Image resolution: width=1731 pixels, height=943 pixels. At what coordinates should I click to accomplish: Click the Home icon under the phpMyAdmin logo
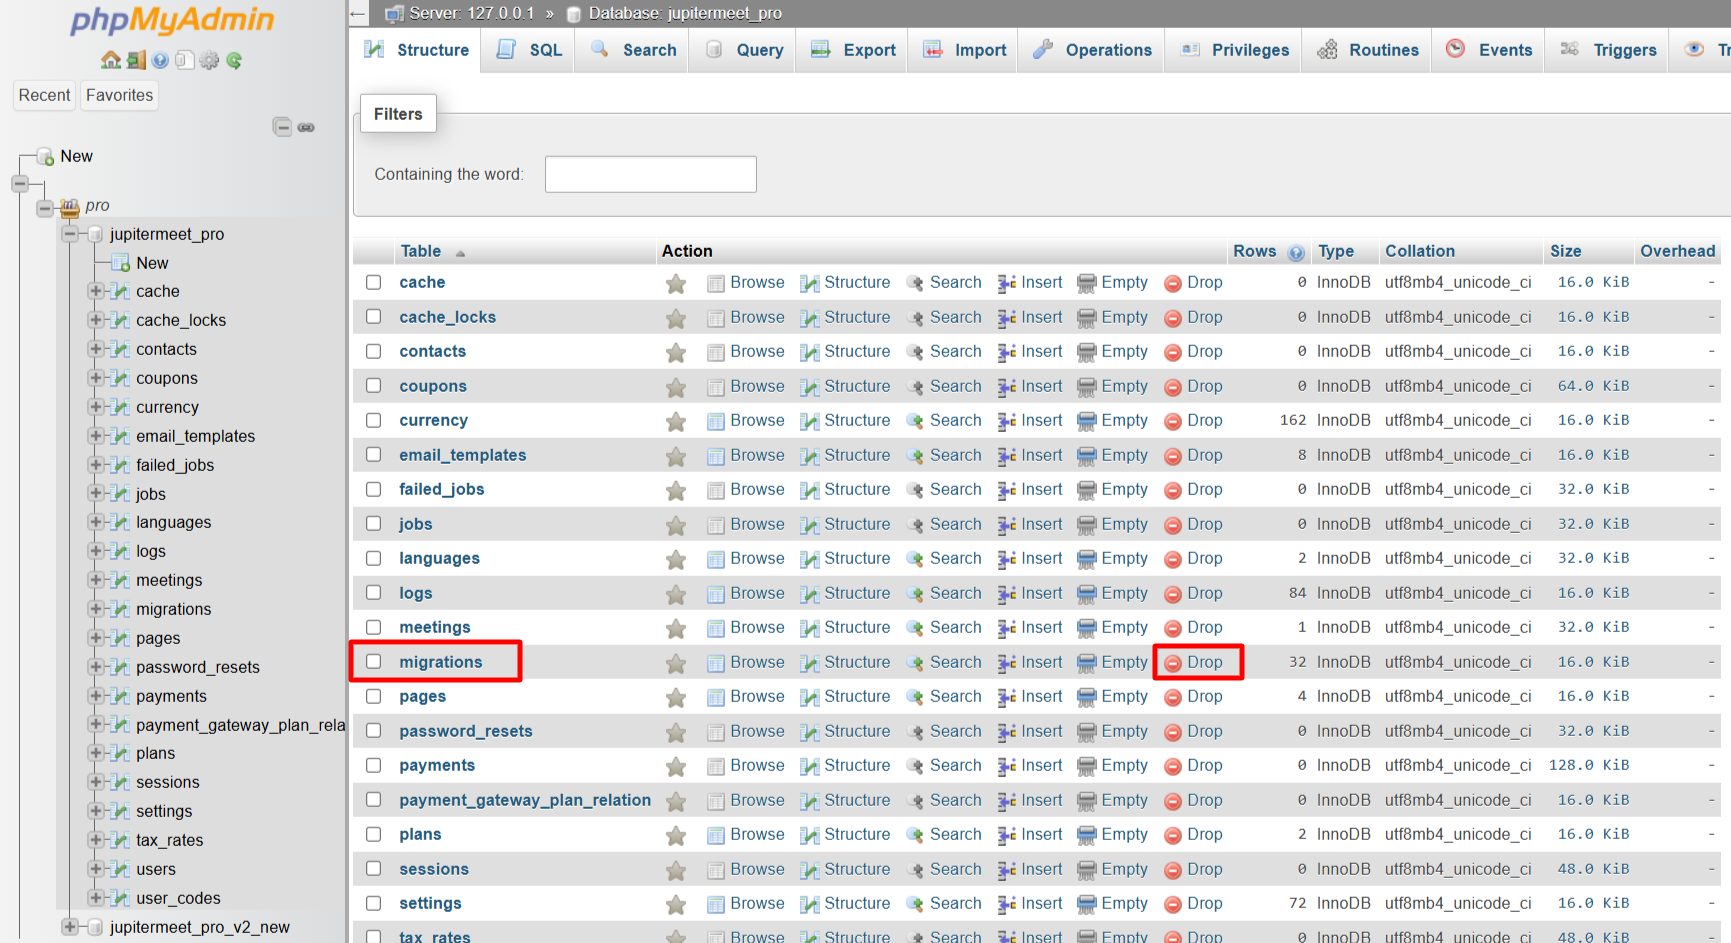(110, 60)
